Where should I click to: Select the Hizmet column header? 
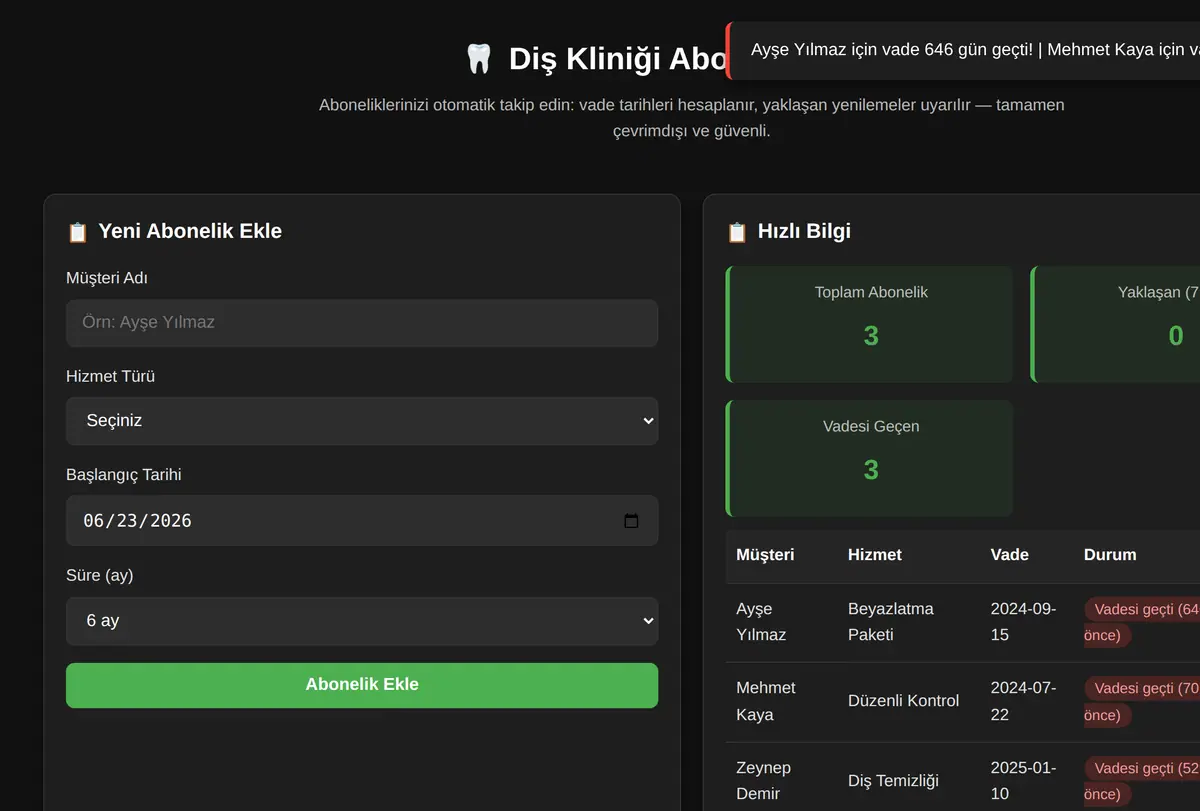(x=875, y=555)
